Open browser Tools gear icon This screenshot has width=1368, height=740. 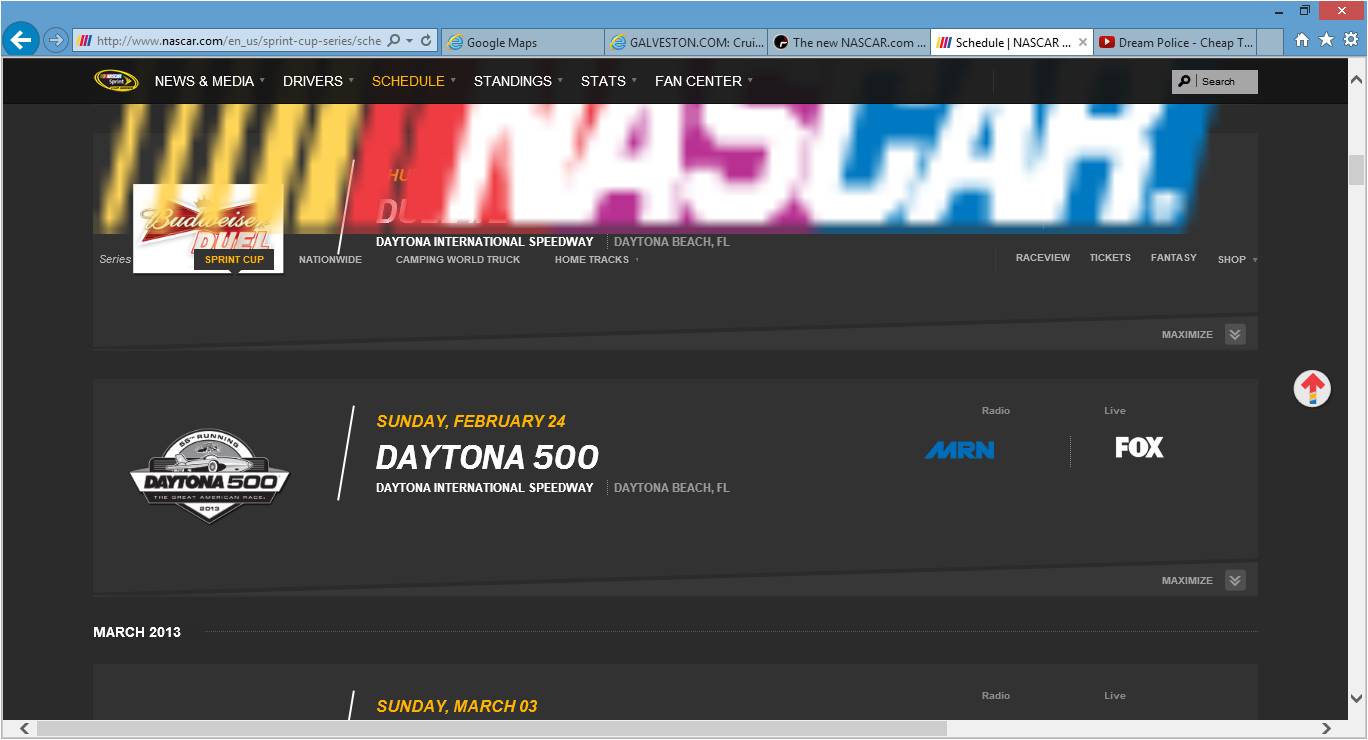1351,40
